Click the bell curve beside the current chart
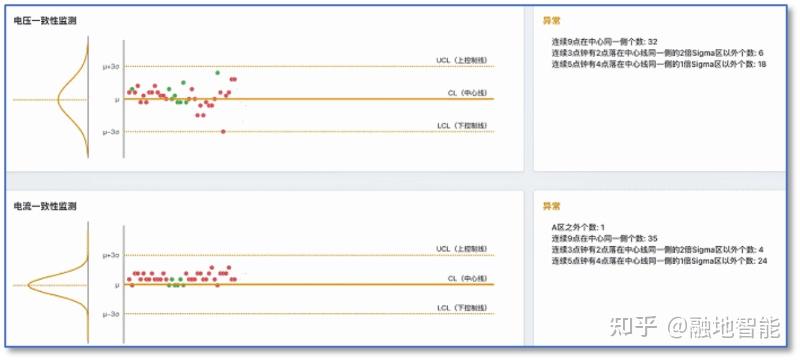The height and width of the screenshot is (360, 800). (x=59, y=283)
